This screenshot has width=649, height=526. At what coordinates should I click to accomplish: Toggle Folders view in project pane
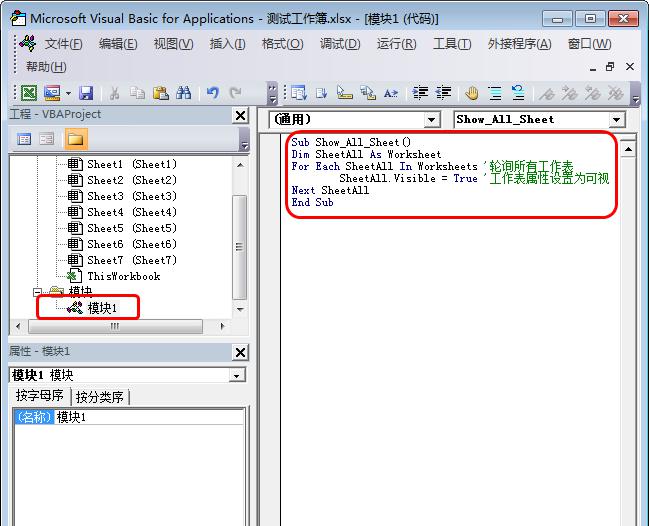click(x=76, y=139)
